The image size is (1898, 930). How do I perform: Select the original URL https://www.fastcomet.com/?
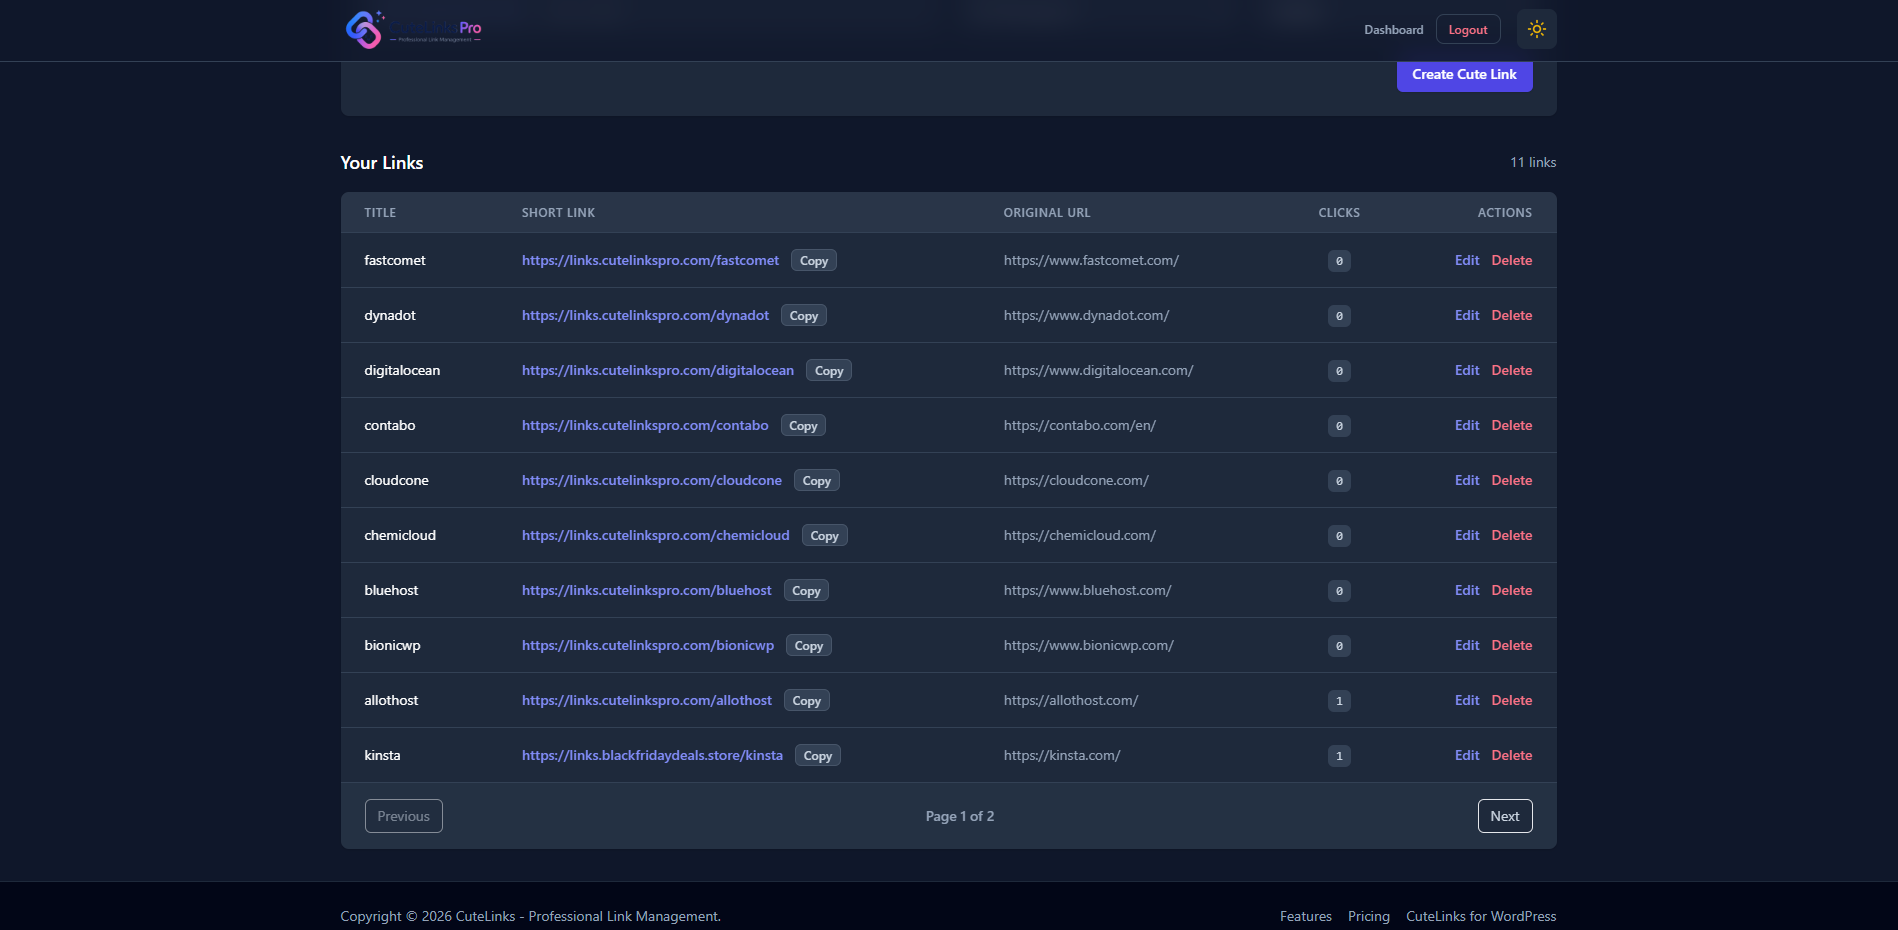[1091, 260]
